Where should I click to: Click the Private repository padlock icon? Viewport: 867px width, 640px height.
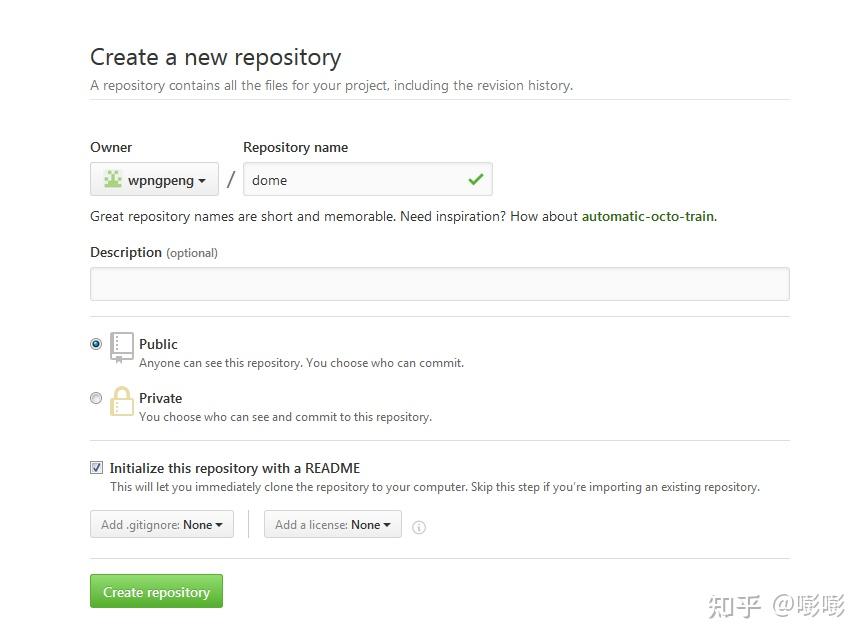click(121, 400)
